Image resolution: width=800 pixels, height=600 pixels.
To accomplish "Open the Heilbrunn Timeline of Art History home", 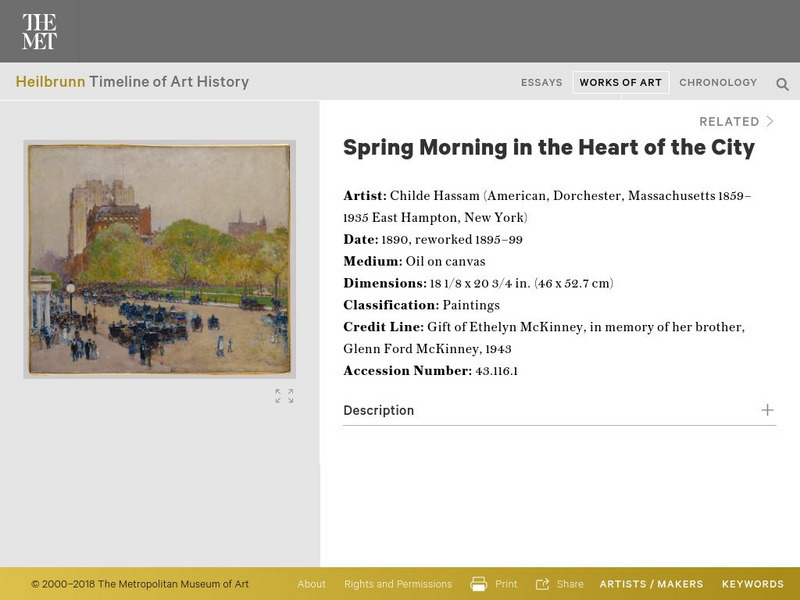I will click(132, 82).
